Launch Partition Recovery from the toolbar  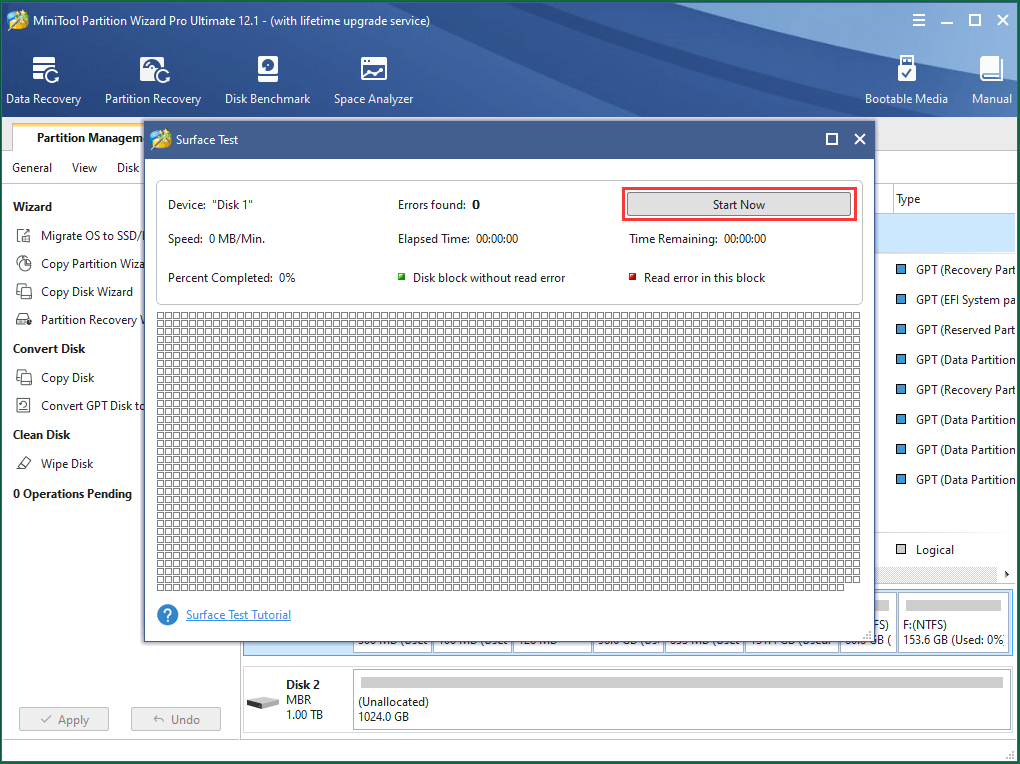[153, 80]
